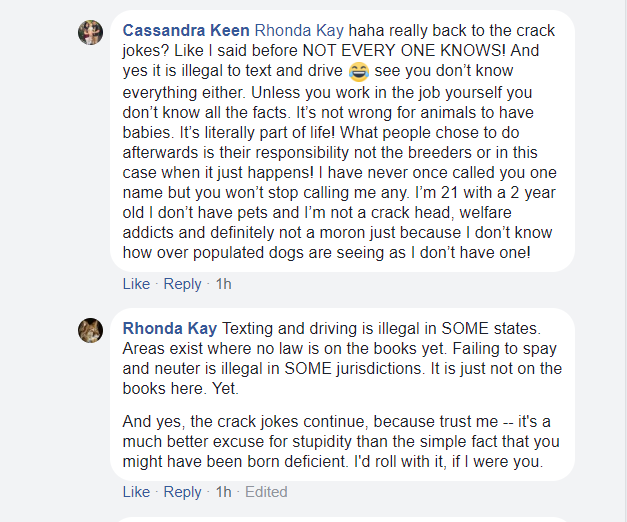Like Cassandra Keen's comment

[136, 284]
